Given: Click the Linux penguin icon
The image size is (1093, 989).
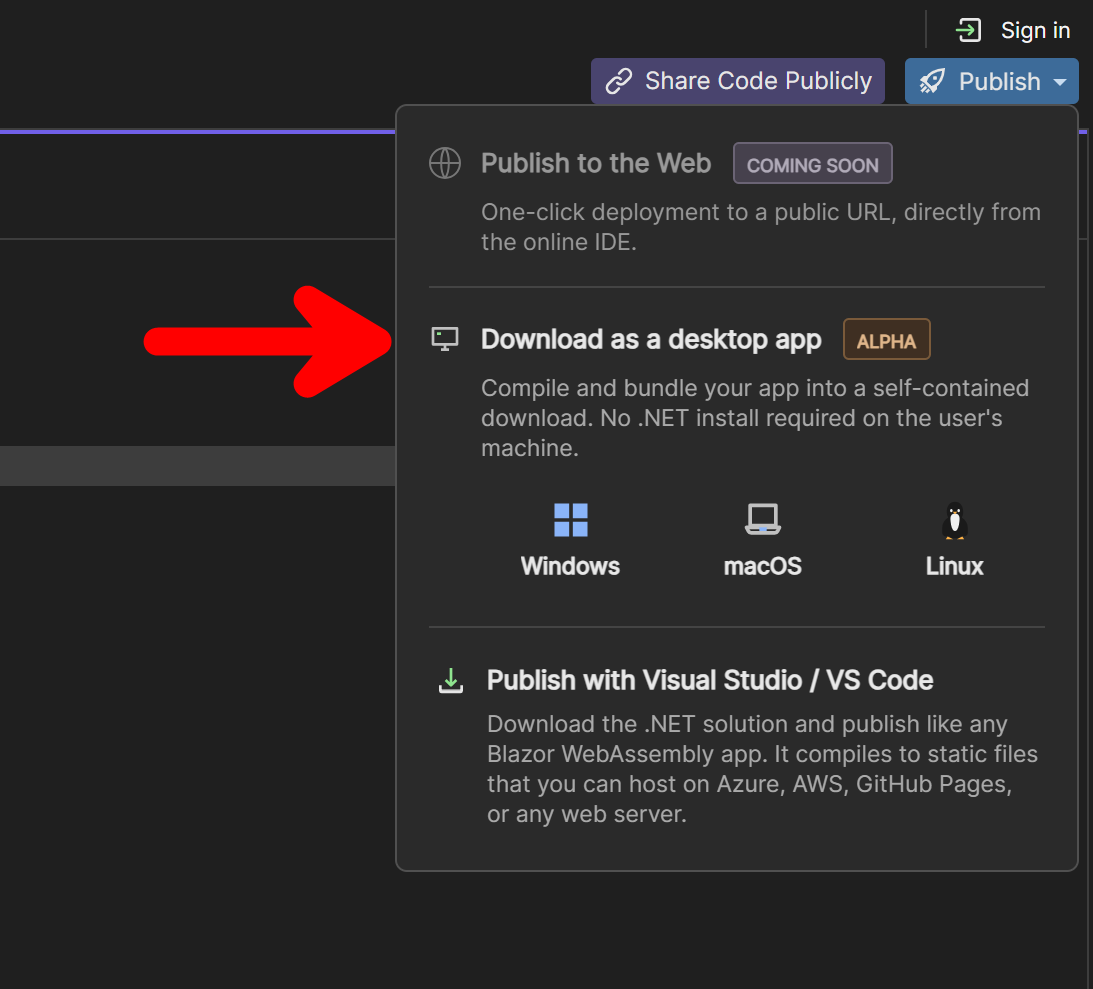Looking at the screenshot, I should (954, 521).
